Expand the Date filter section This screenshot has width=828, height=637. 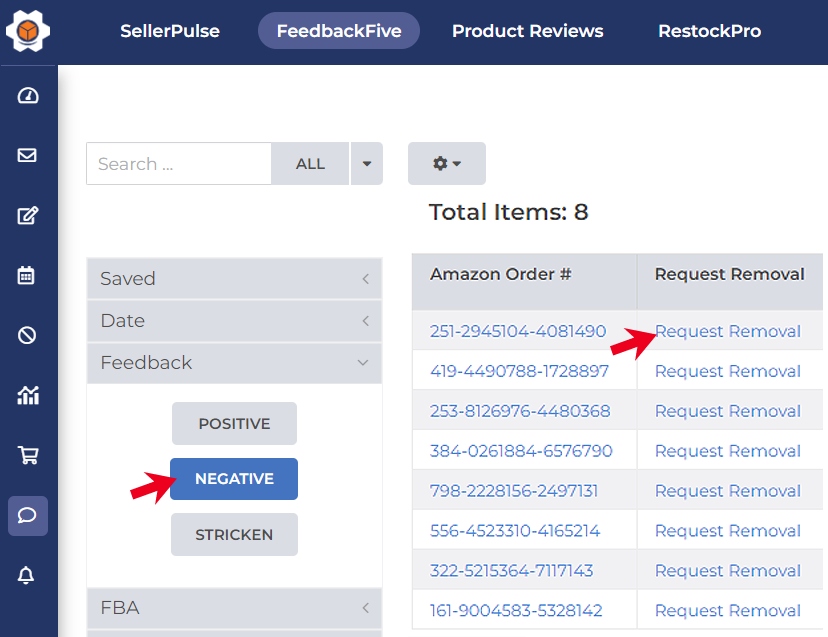[x=234, y=321]
